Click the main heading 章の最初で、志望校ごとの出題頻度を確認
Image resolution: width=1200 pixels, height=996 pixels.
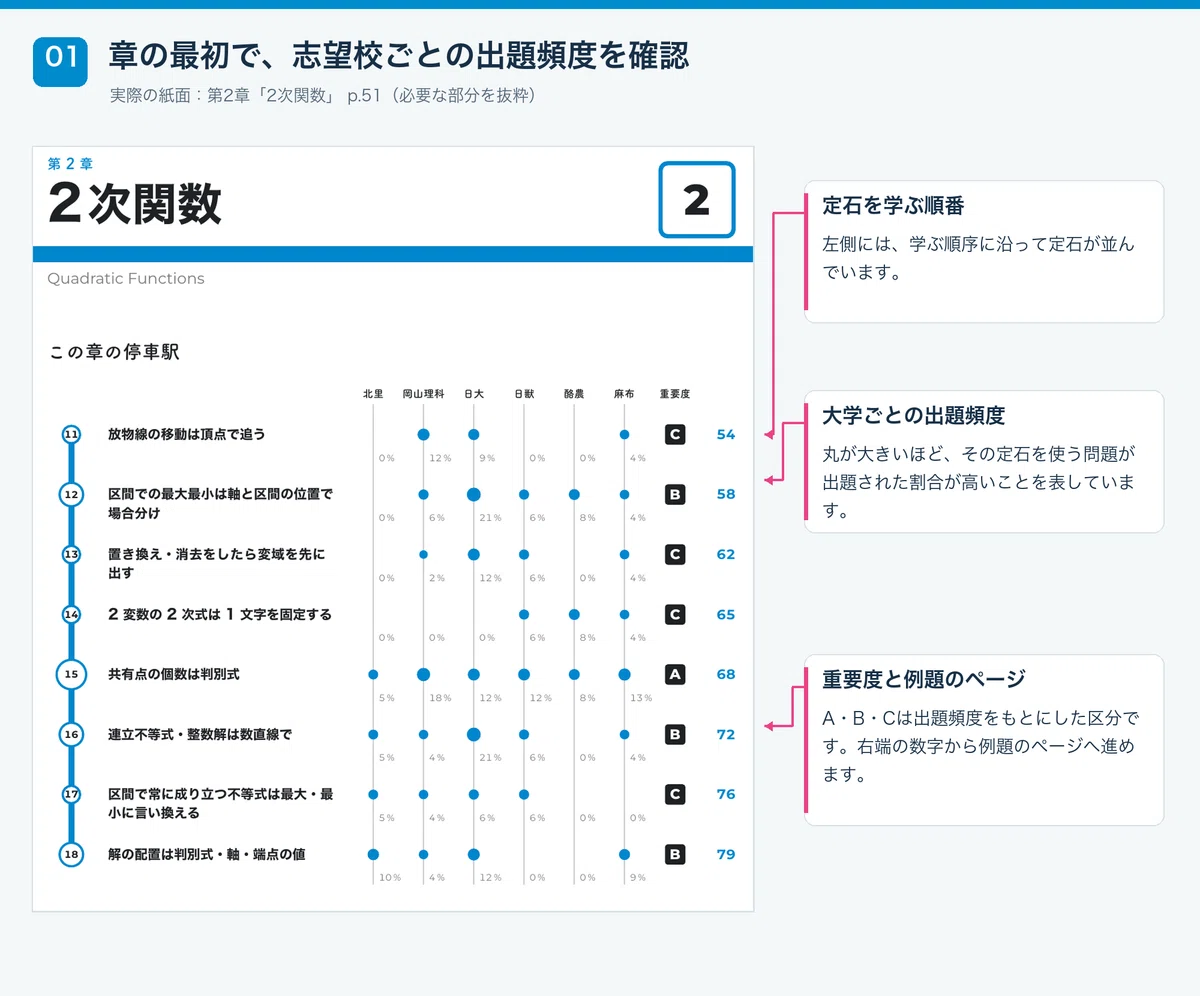click(398, 56)
